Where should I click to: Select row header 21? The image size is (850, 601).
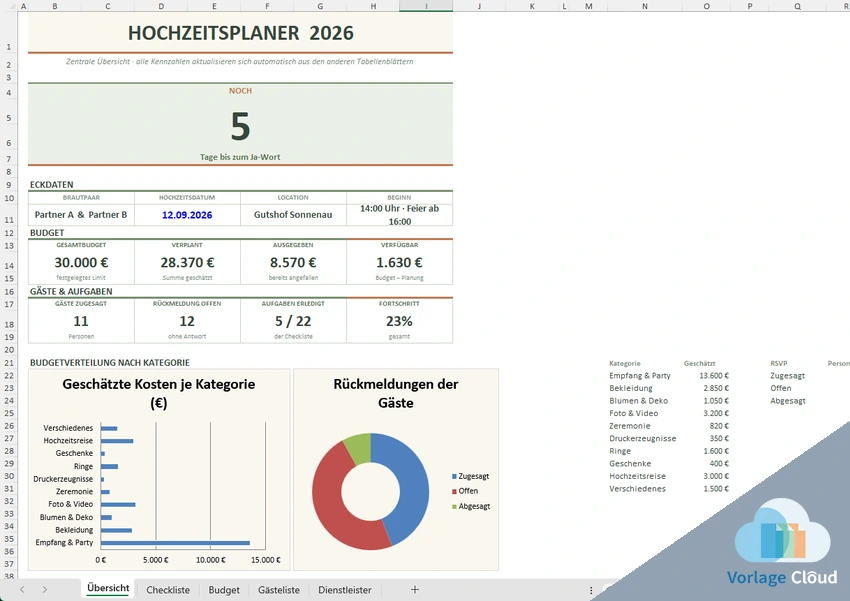pos(9,363)
